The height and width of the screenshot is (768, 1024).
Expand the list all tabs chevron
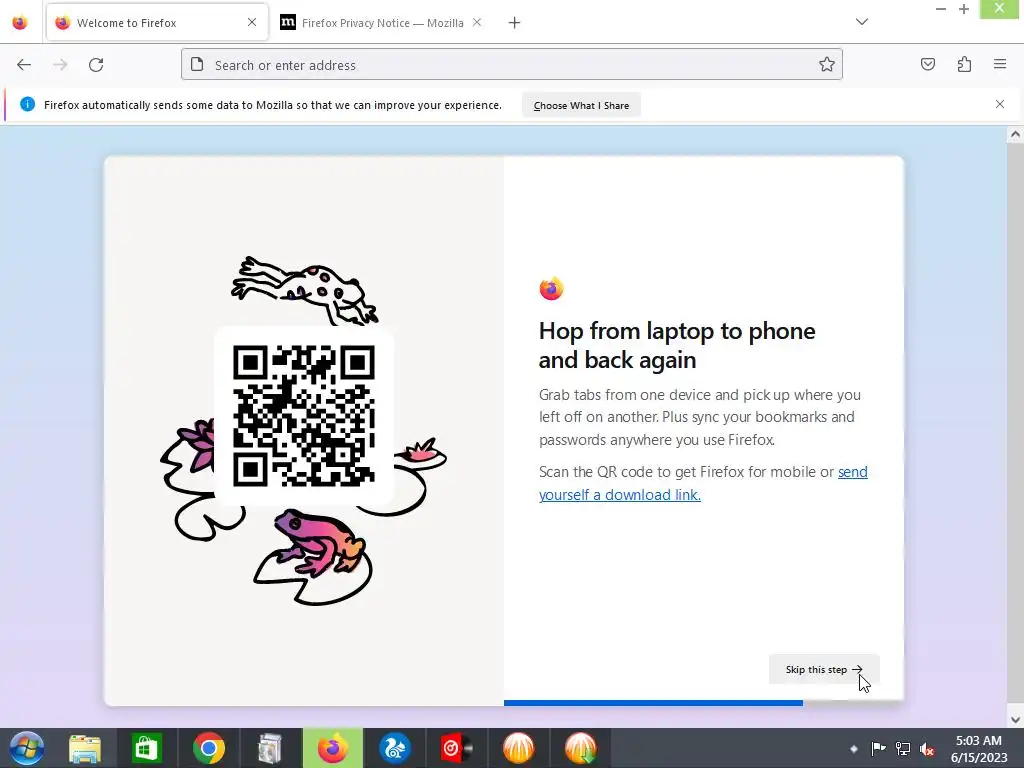(x=862, y=22)
